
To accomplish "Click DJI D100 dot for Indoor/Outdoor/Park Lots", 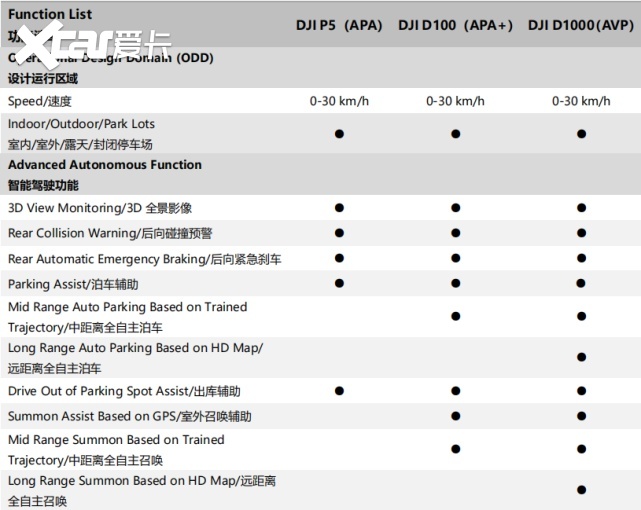I will pos(455,133).
